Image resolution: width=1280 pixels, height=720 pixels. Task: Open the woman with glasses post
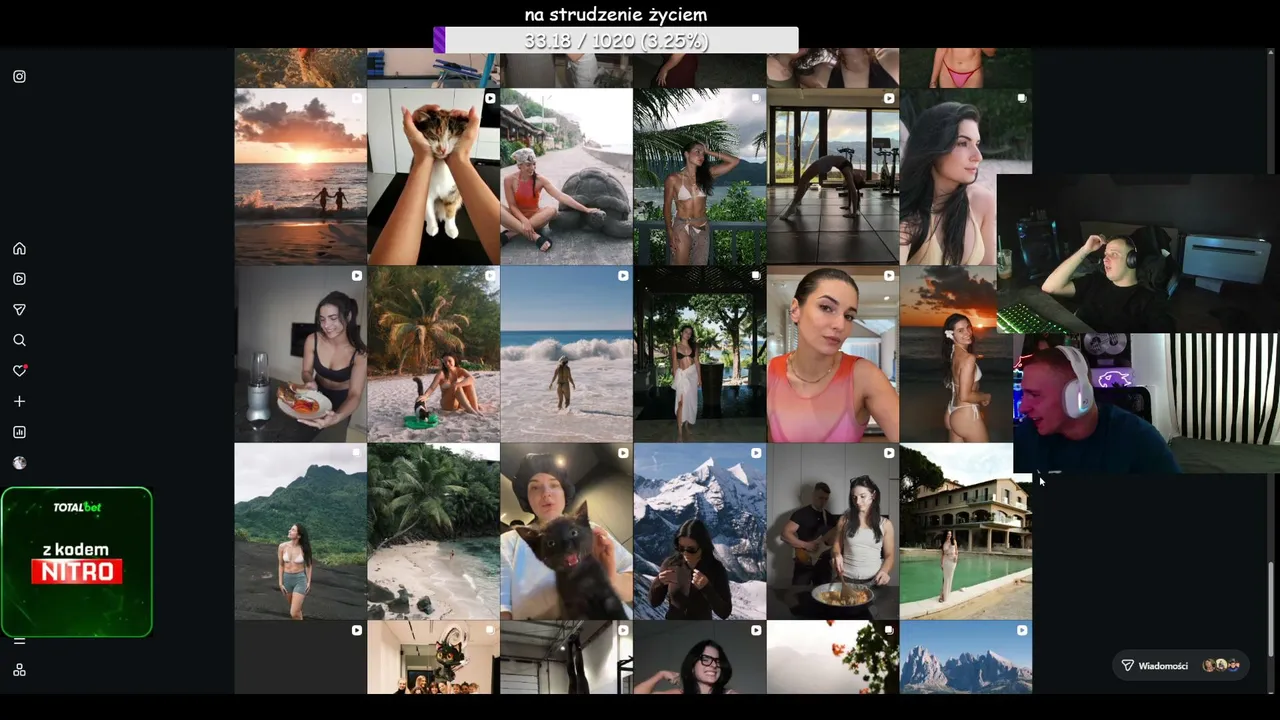pyautogui.click(x=699, y=658)
